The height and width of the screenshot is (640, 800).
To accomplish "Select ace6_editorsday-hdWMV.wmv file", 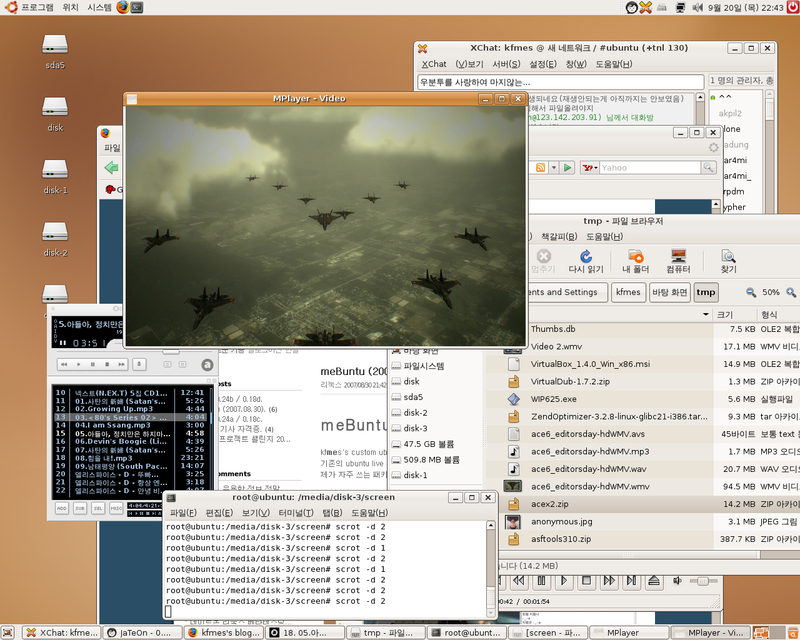I will [x=590, y=486].
